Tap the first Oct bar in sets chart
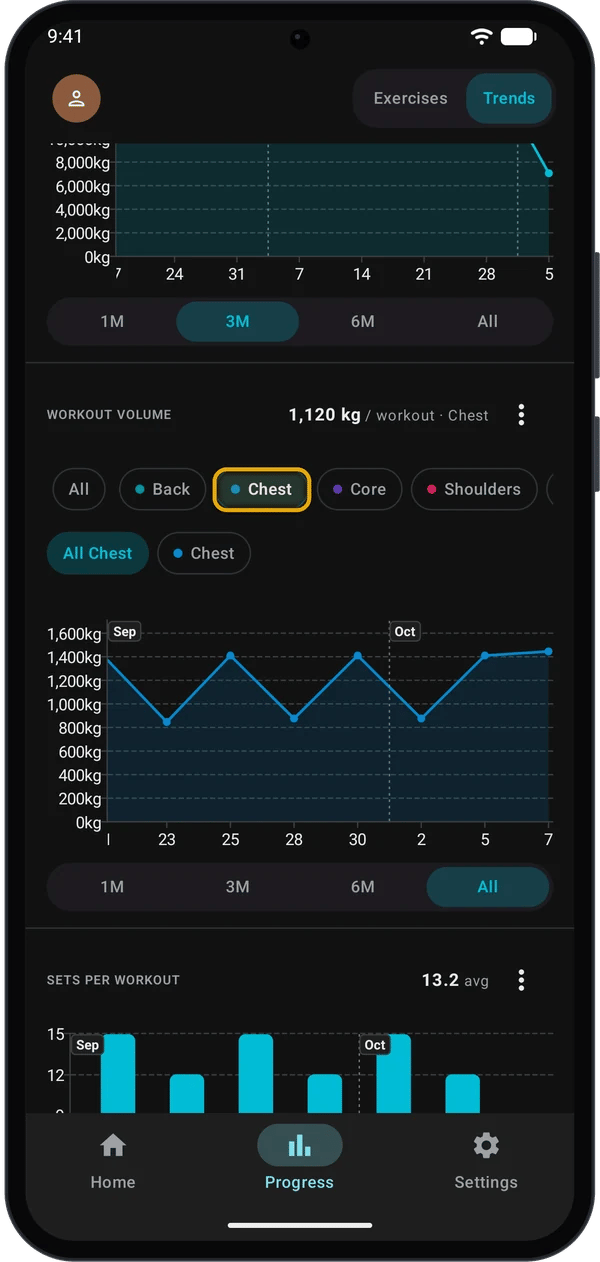Image resolution: width=600 pixels, height=1262 pixels. (x=393, y=1074)
